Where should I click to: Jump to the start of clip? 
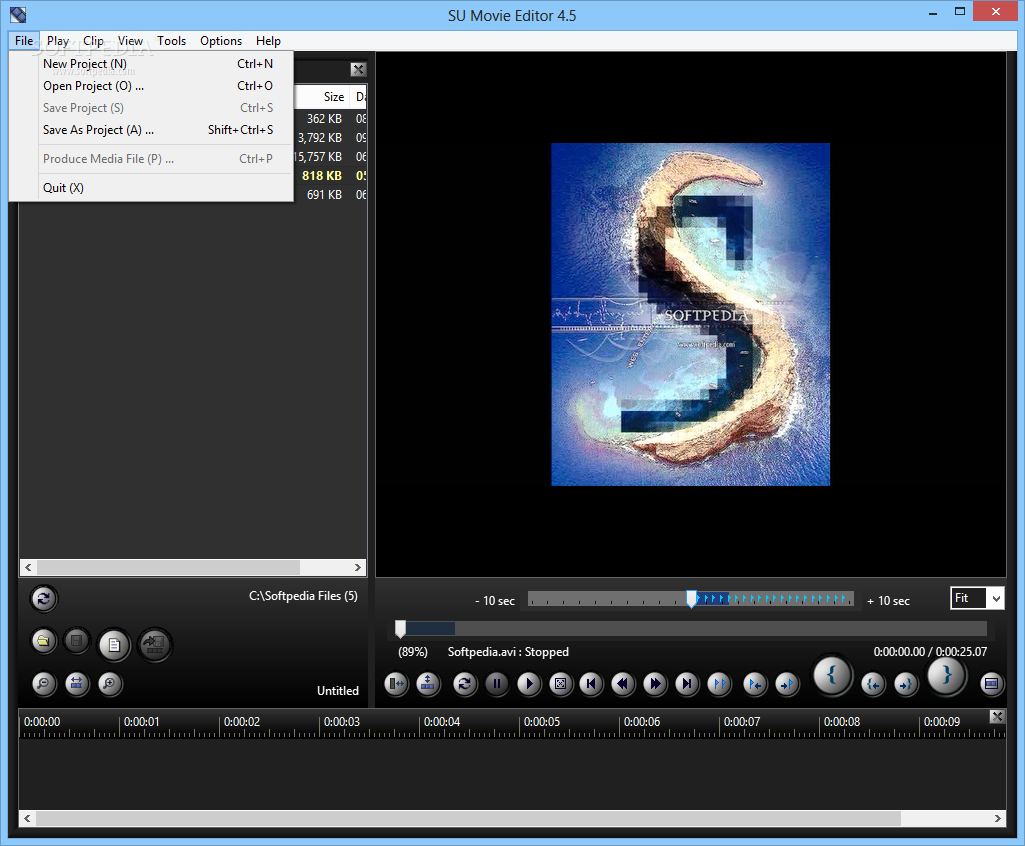[x=592, y=684]
